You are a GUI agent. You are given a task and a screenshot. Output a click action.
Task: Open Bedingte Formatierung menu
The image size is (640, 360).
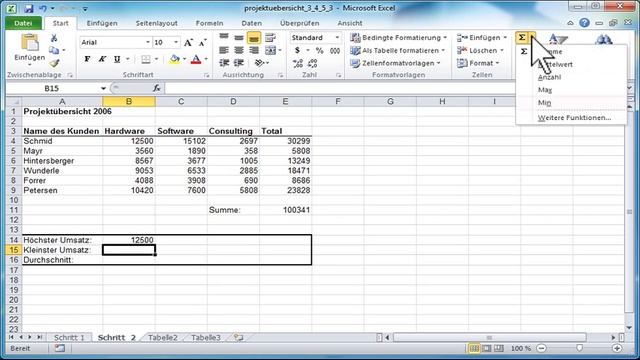[x=398, y=38]
